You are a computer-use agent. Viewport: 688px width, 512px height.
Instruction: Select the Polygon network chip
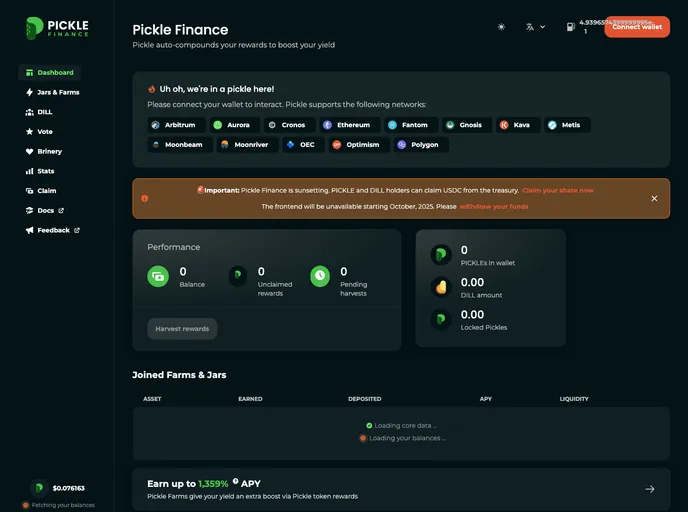tap(421, 145)
